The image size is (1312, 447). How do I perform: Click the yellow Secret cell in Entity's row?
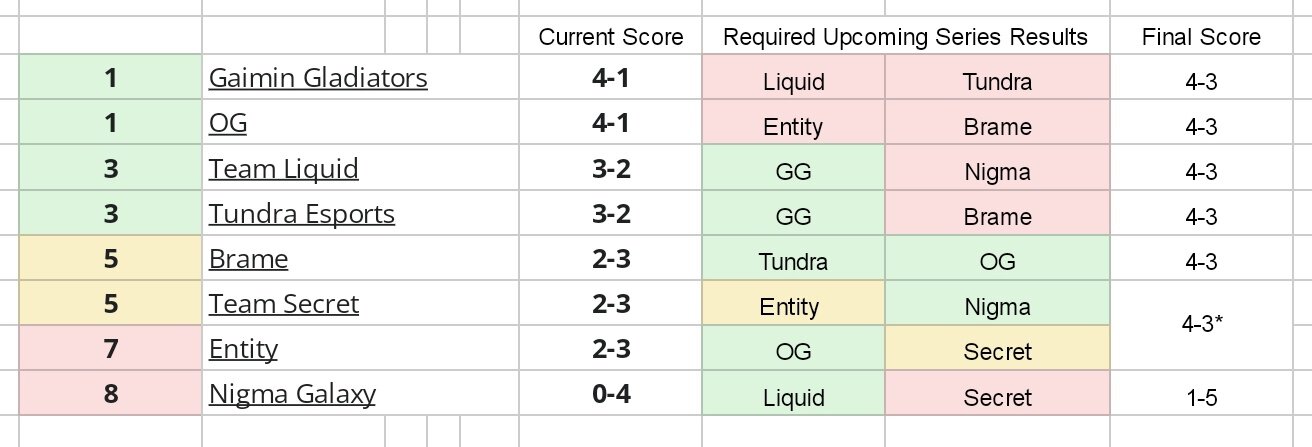[x=997, y=352]
